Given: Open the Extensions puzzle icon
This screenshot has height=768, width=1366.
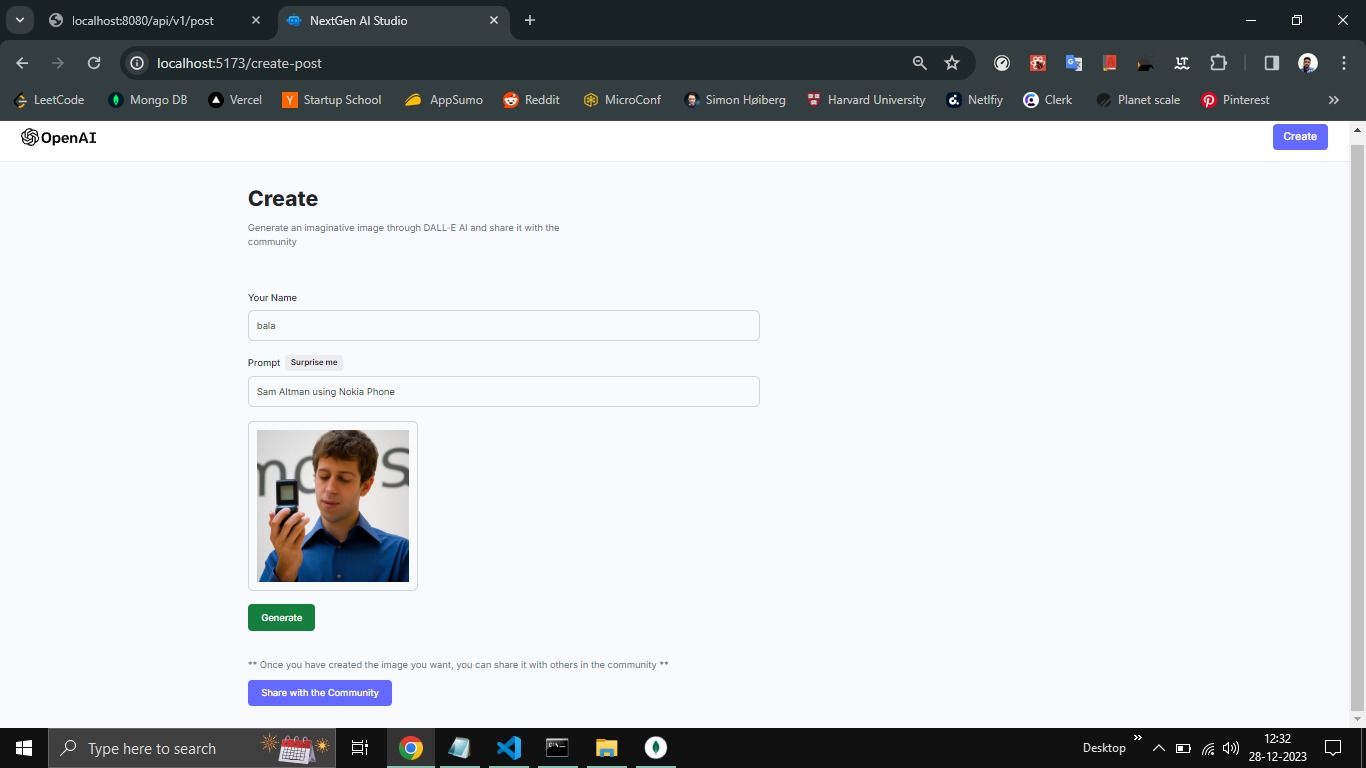Looking at the screenshot, I should [1218, 63].
